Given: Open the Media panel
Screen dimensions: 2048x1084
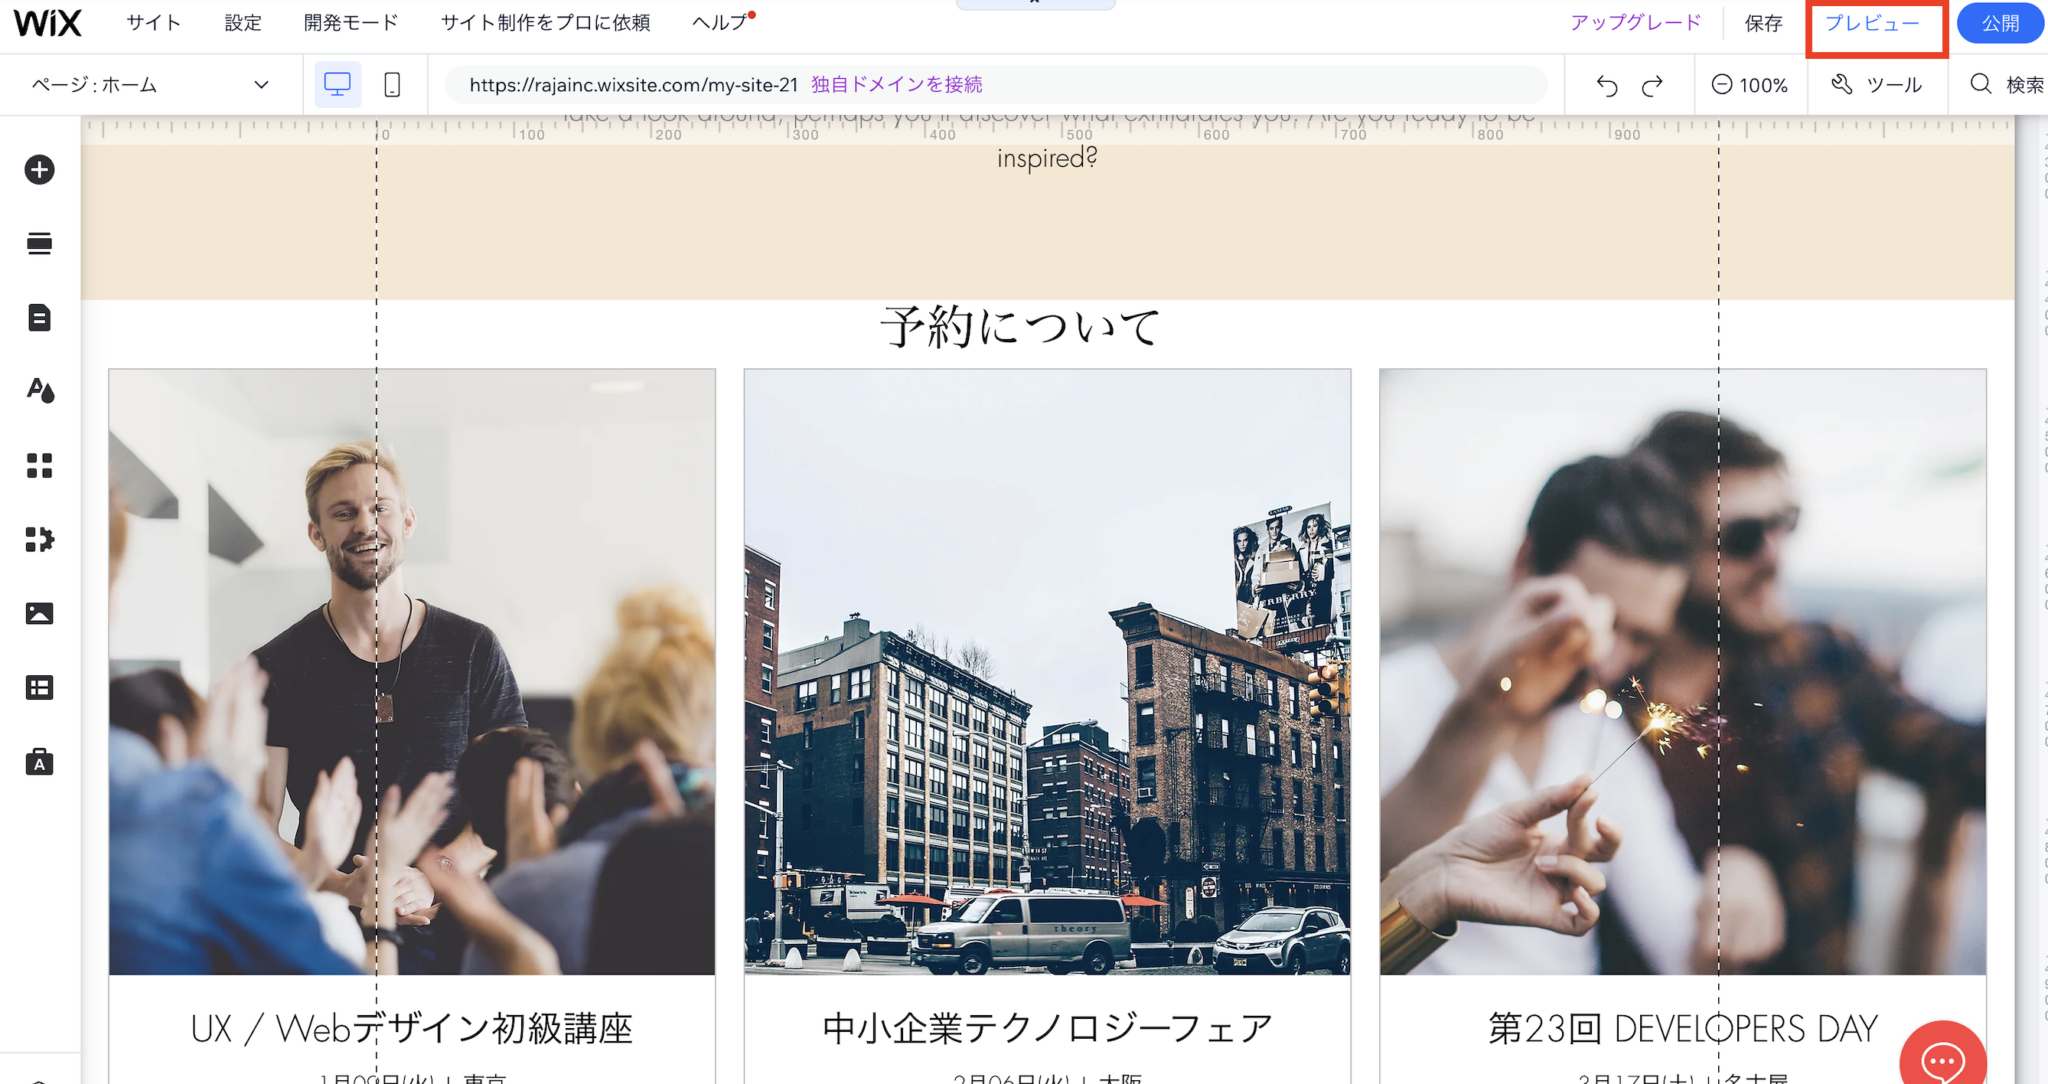Looking at the screenshot, I should [40, 613].
